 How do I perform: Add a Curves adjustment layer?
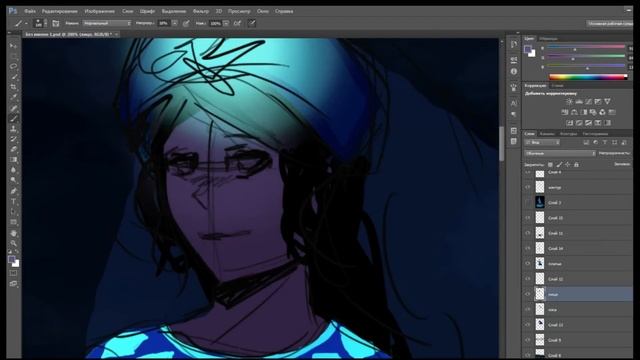588,102
